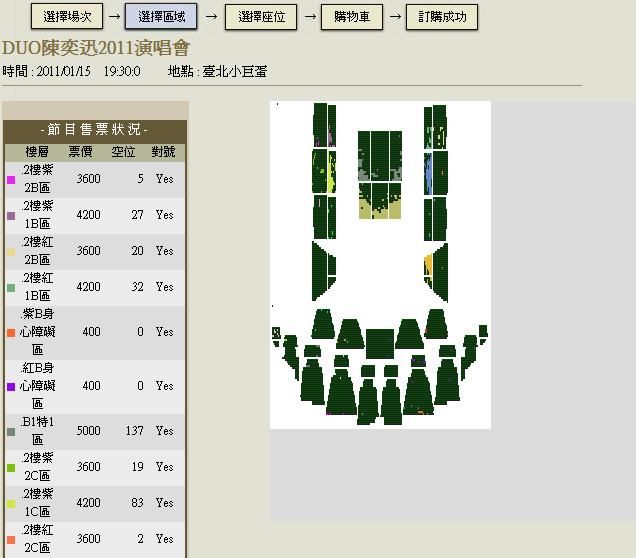Click the 137 vacancy count

click(135, 431)
